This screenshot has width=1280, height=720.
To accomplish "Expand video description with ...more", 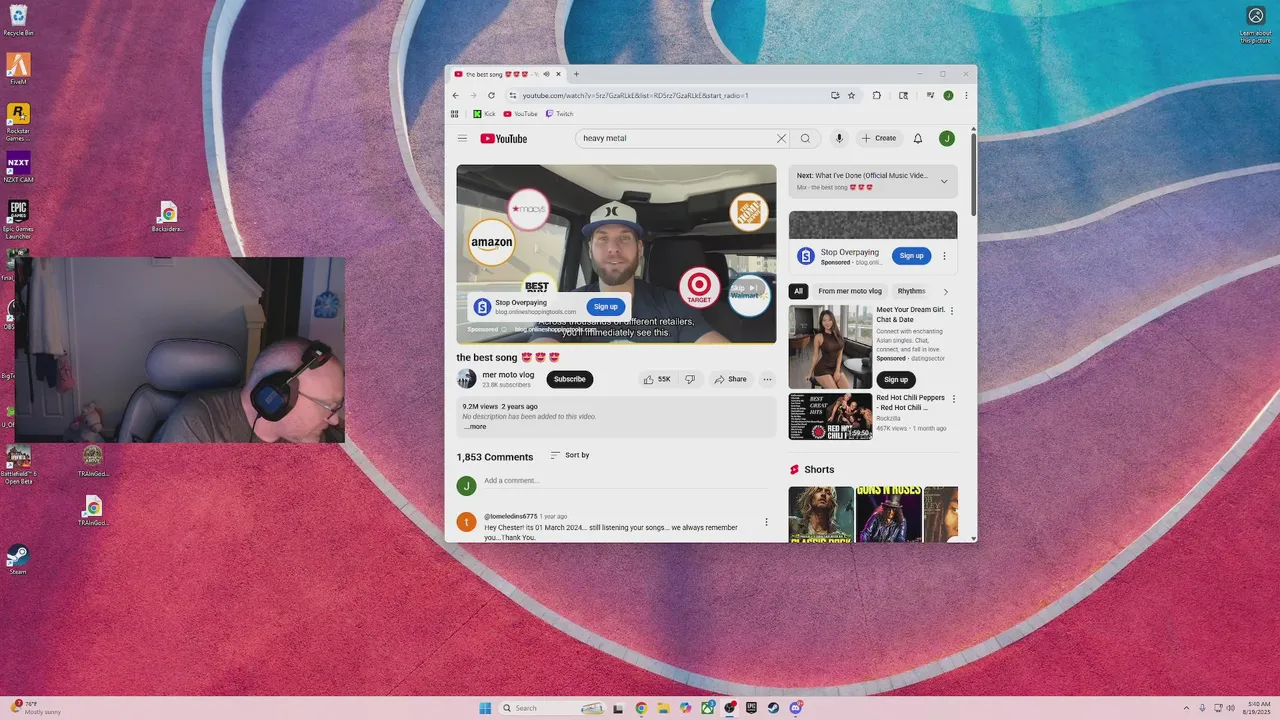I will pyautogui.click(x=475, y=427).
